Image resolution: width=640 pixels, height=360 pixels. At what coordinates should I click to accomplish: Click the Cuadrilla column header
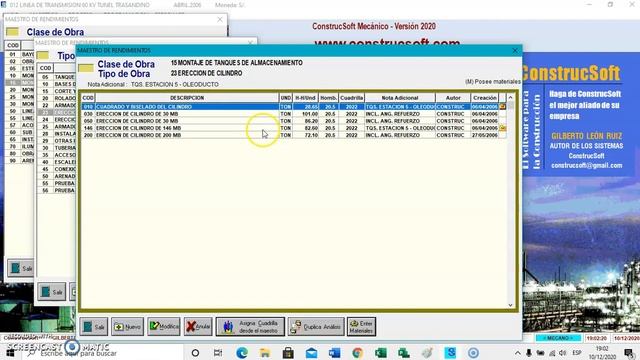[351, 98]
